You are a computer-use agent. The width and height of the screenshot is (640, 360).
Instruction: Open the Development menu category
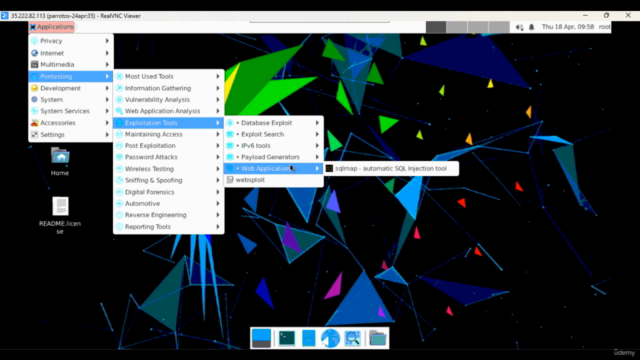pos(71,88)
